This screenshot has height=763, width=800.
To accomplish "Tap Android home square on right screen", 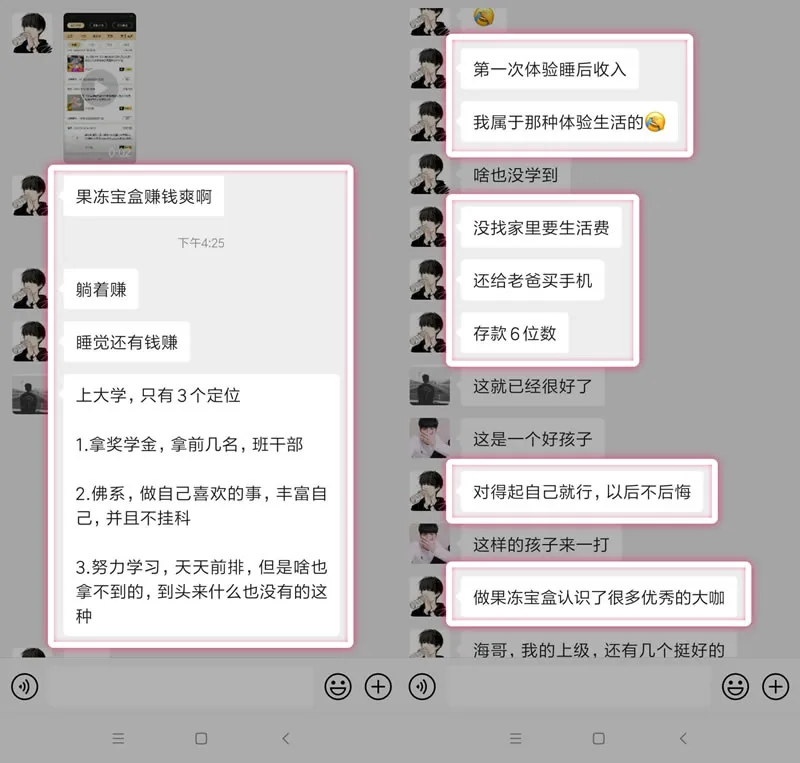I will (x=599, y=738).
